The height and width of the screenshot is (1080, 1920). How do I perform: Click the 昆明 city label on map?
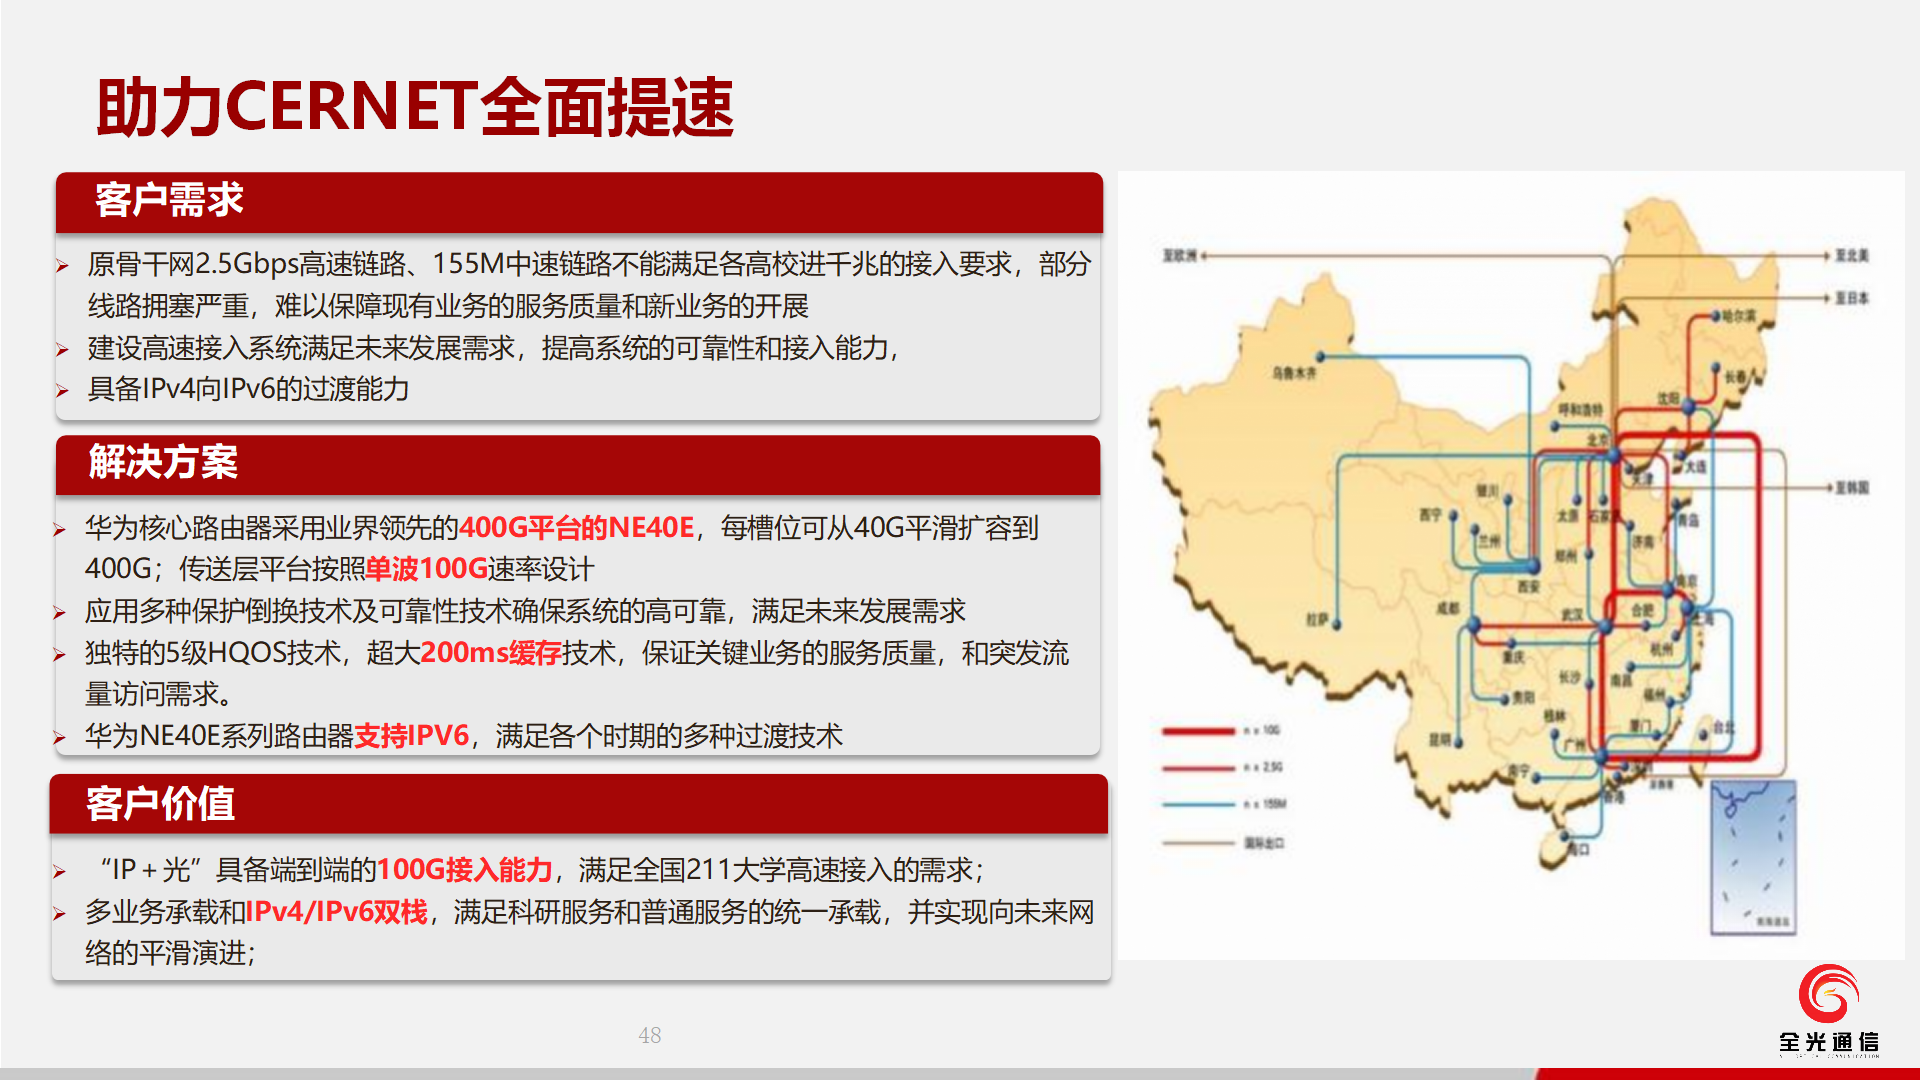(x=1439, y=740)
